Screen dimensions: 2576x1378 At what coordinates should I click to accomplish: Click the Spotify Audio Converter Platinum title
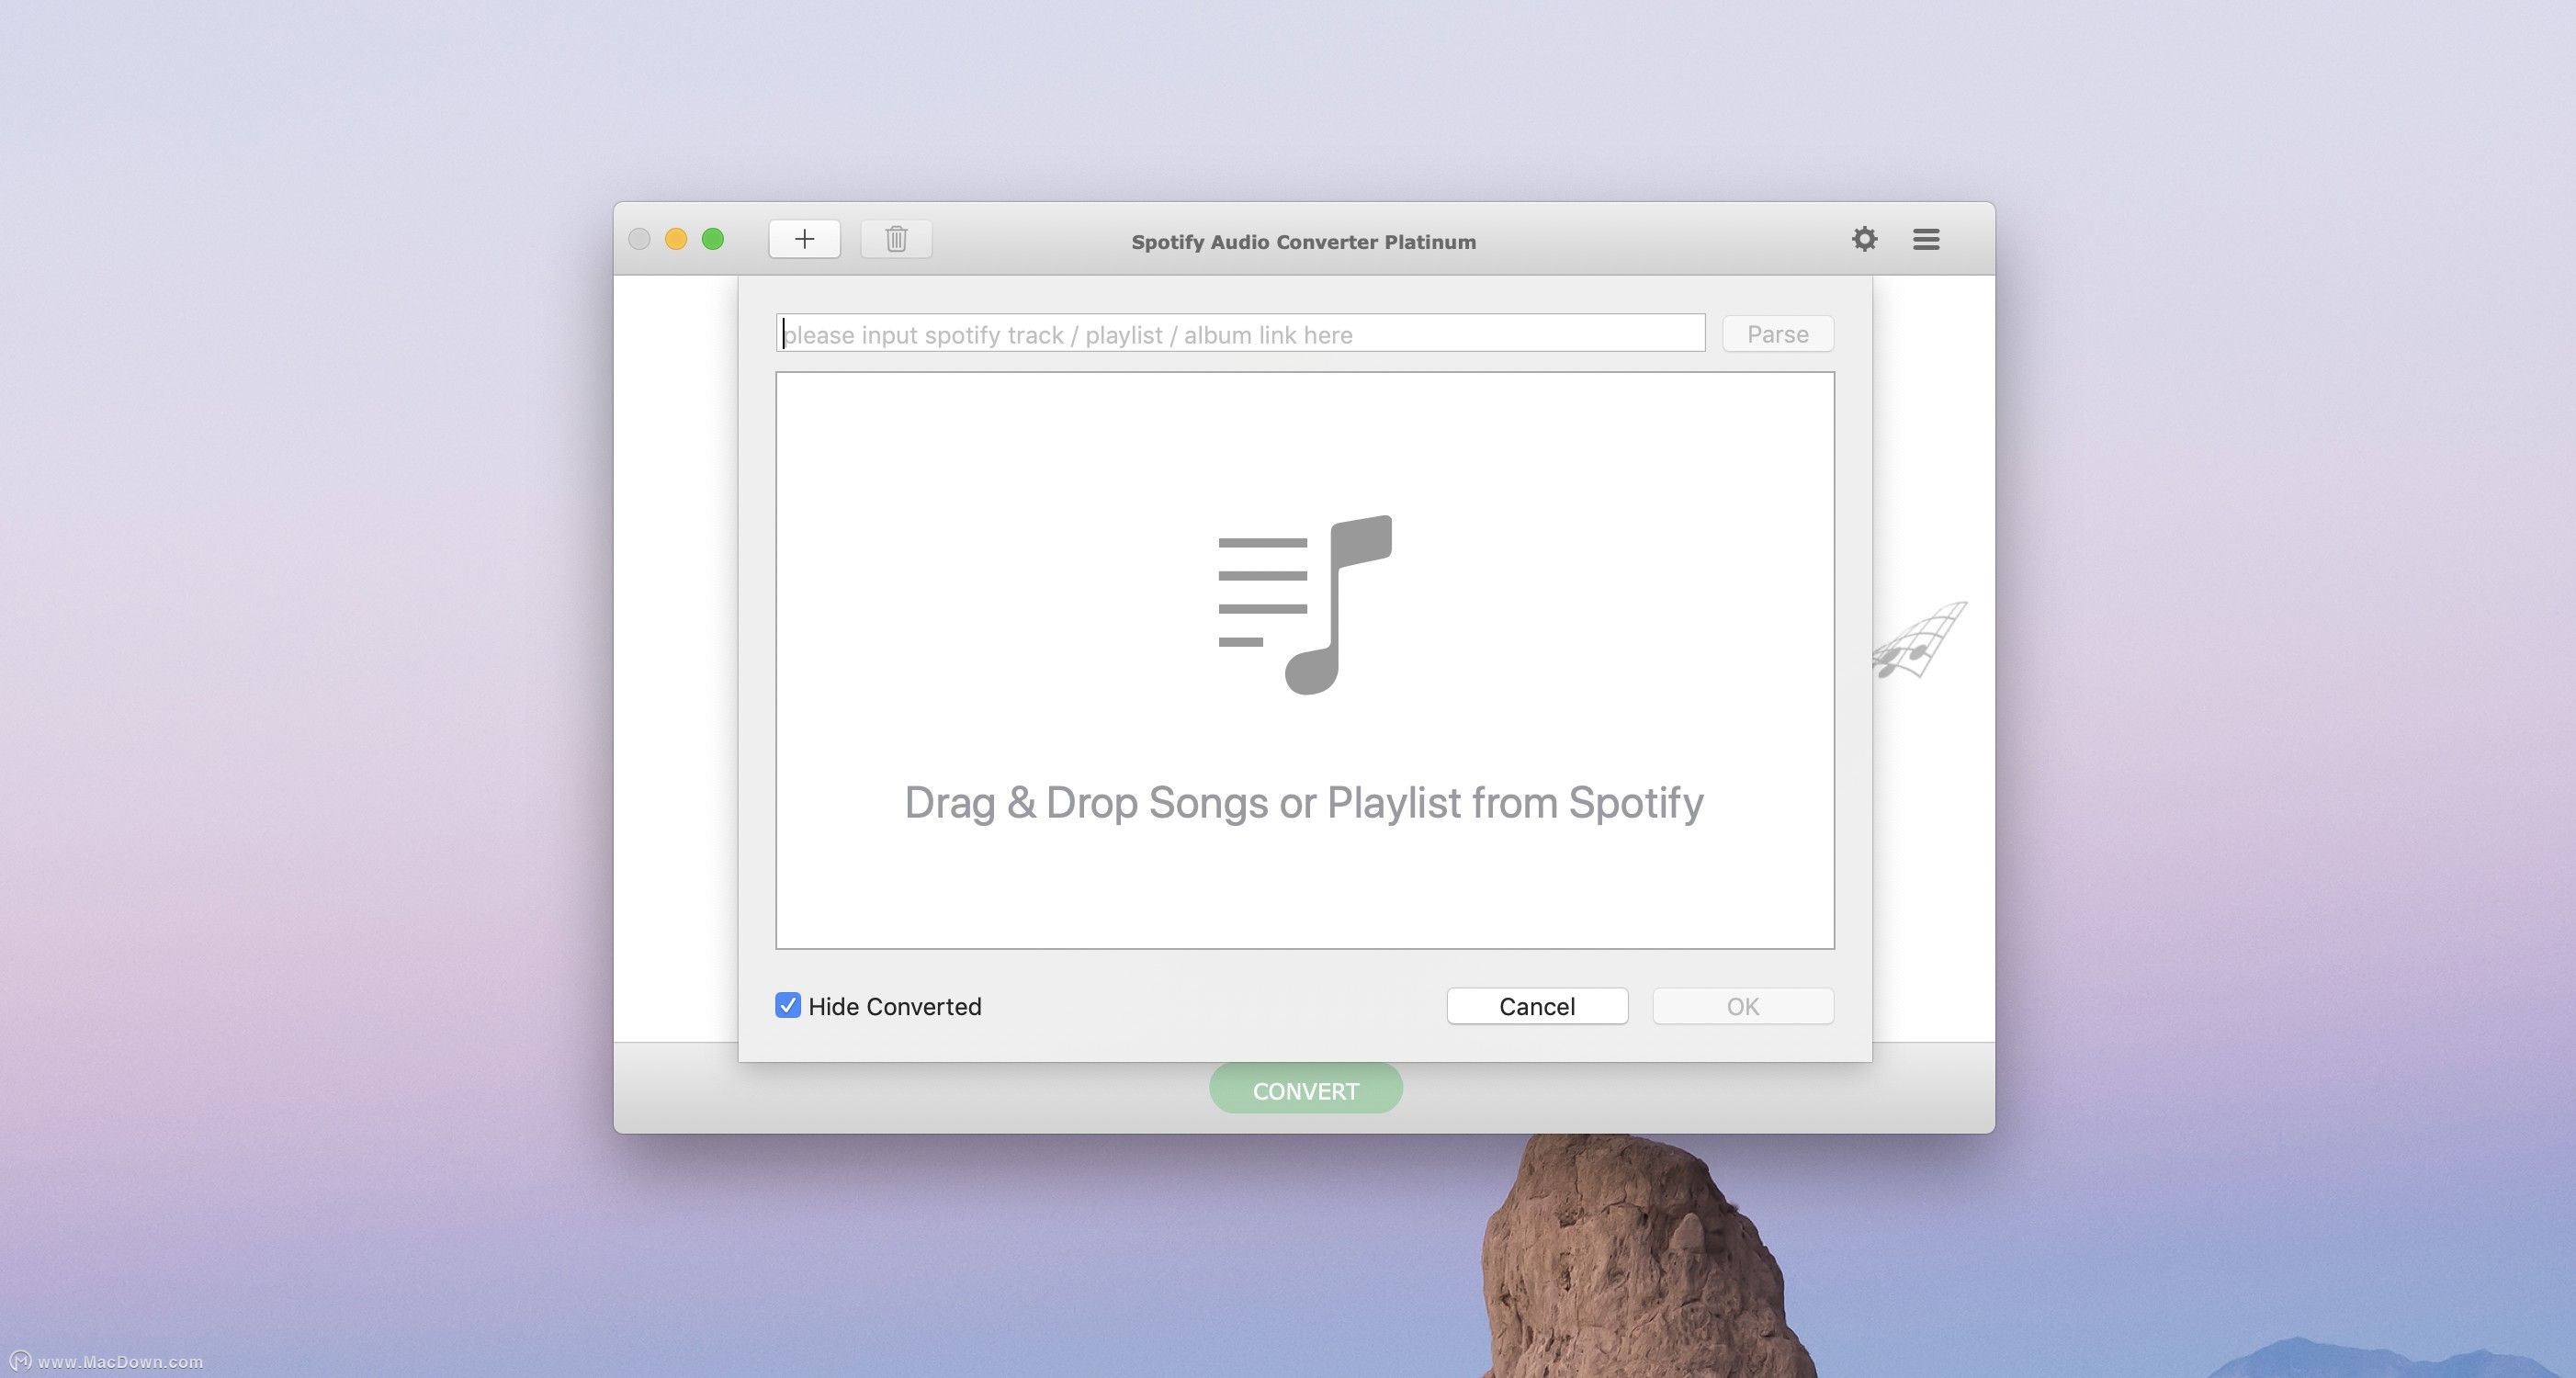click(1303, 242)
